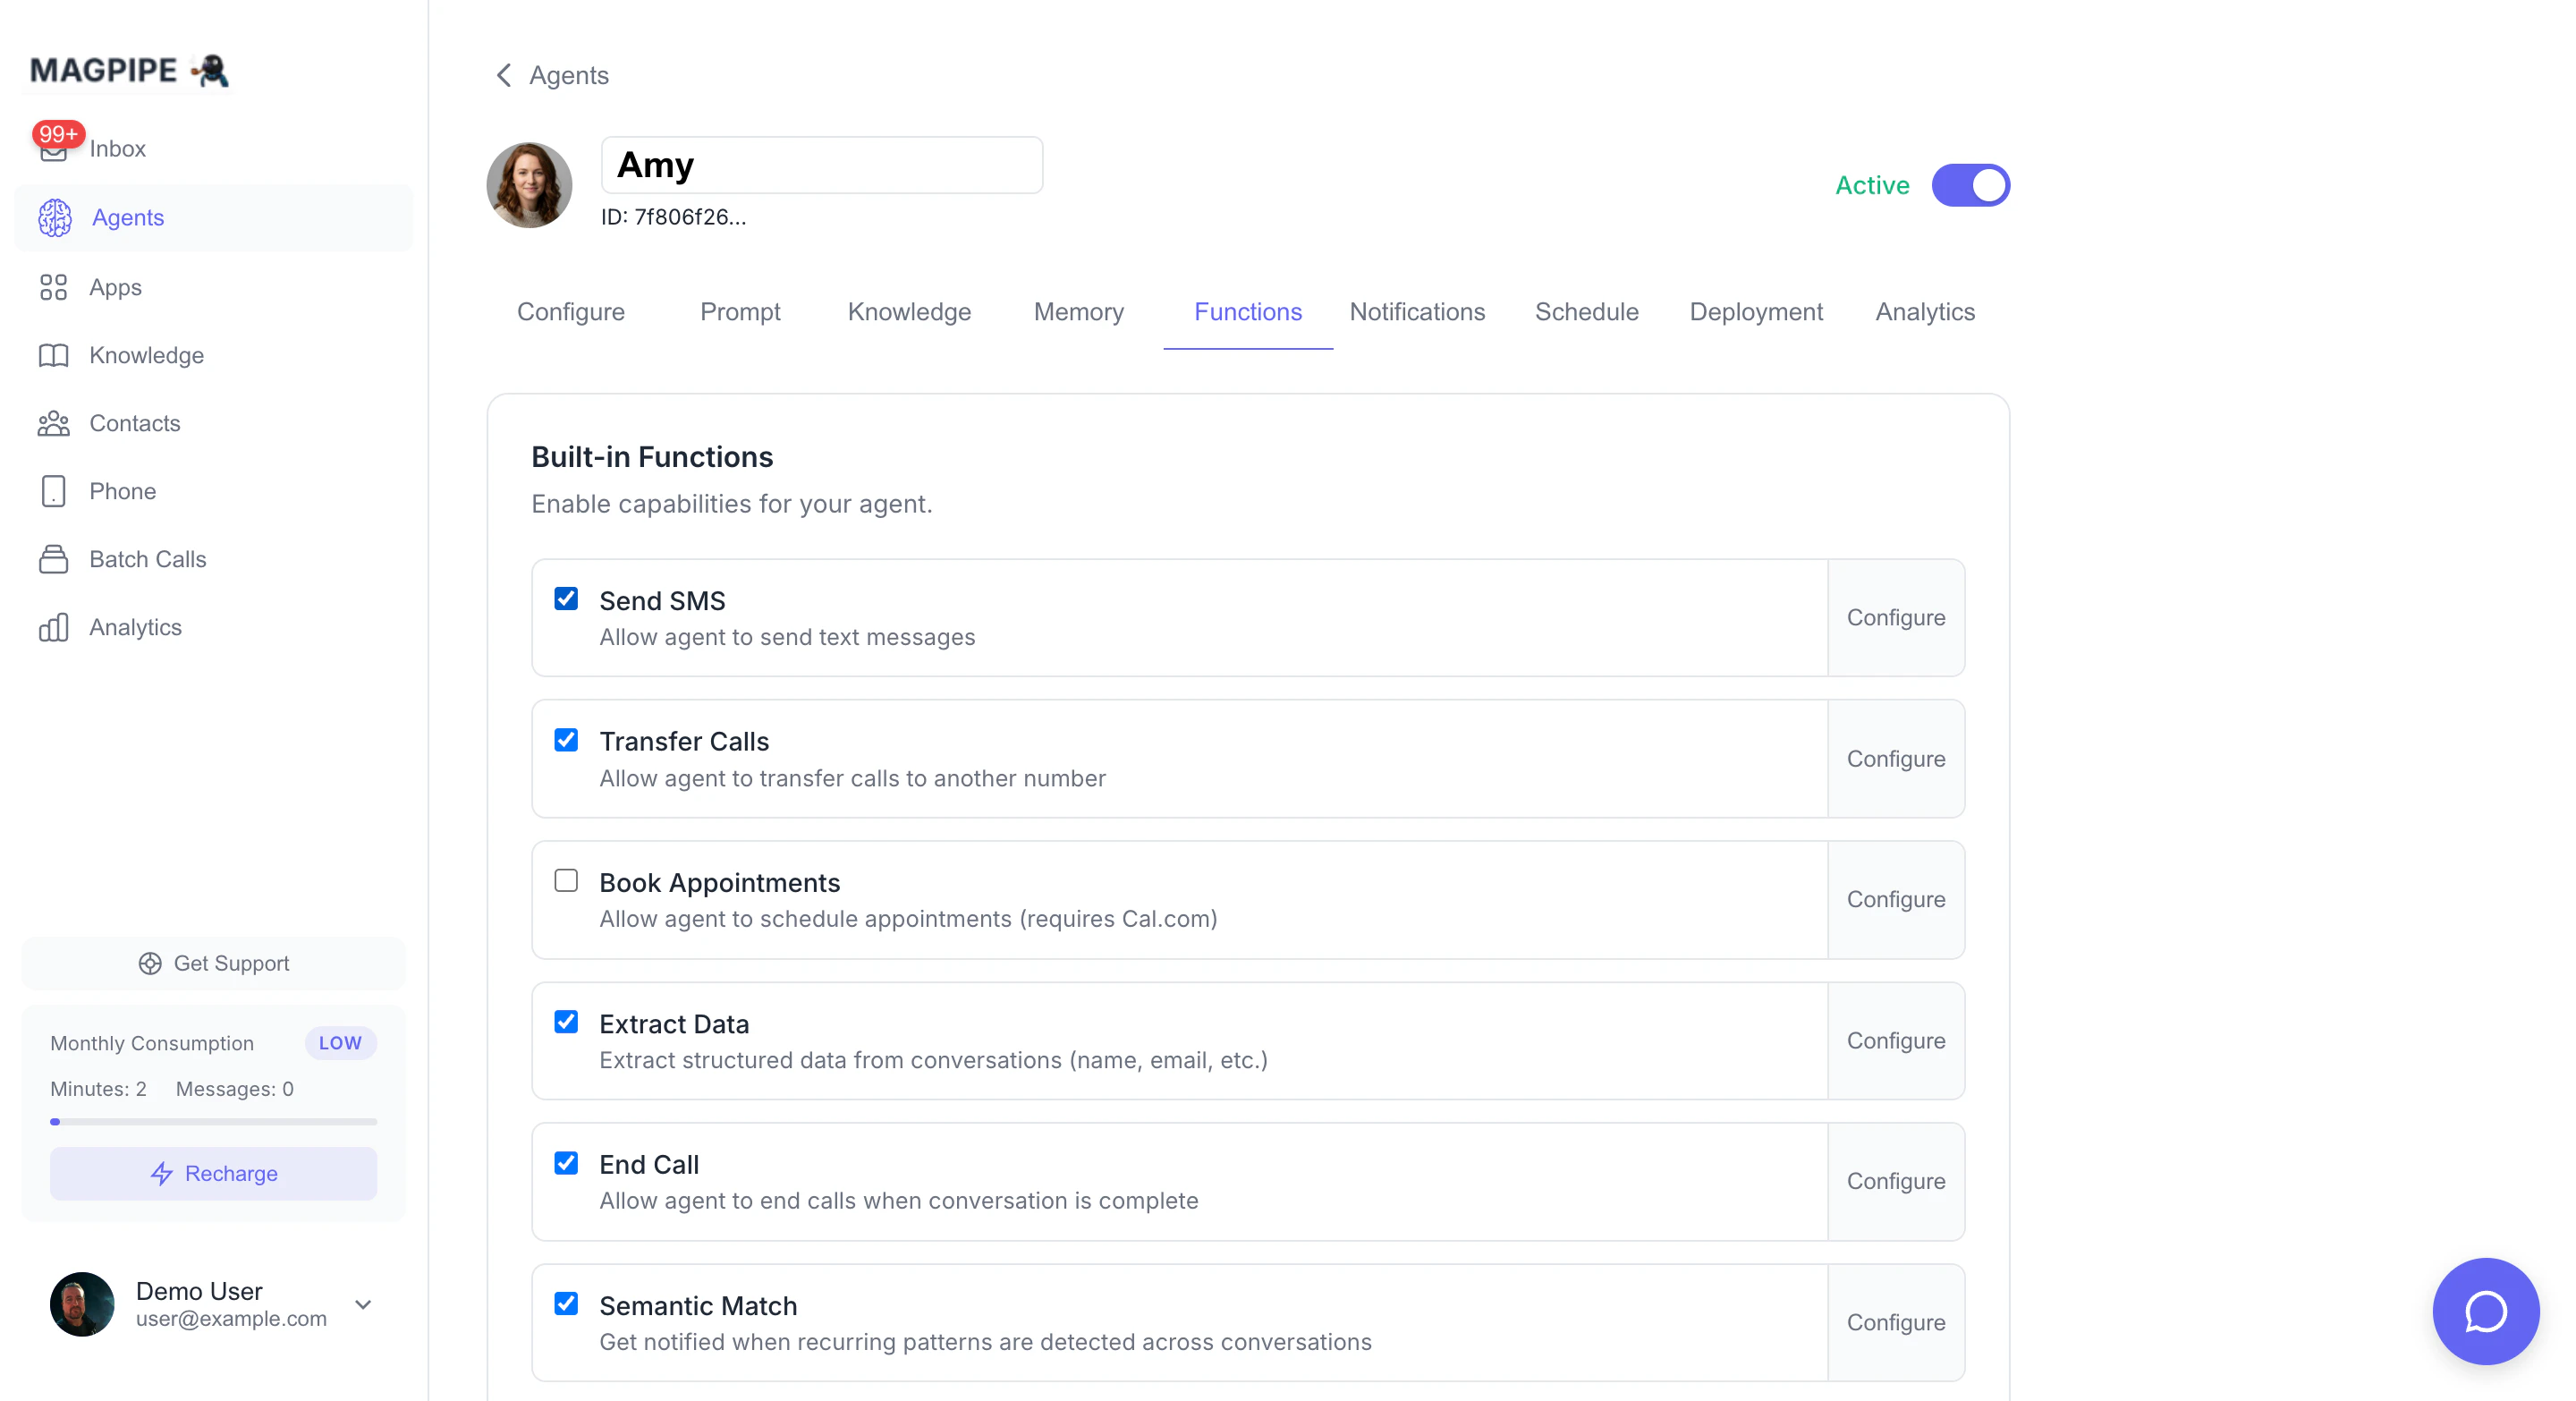
Task: Click the Recharge button
Action: [213, 1174]
